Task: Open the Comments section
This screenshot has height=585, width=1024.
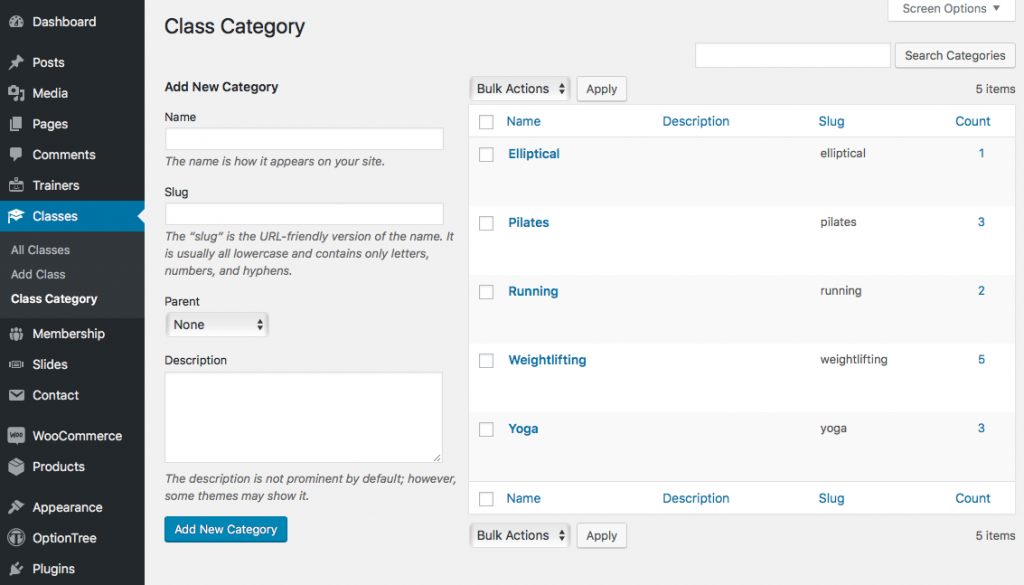Action: 64,154
